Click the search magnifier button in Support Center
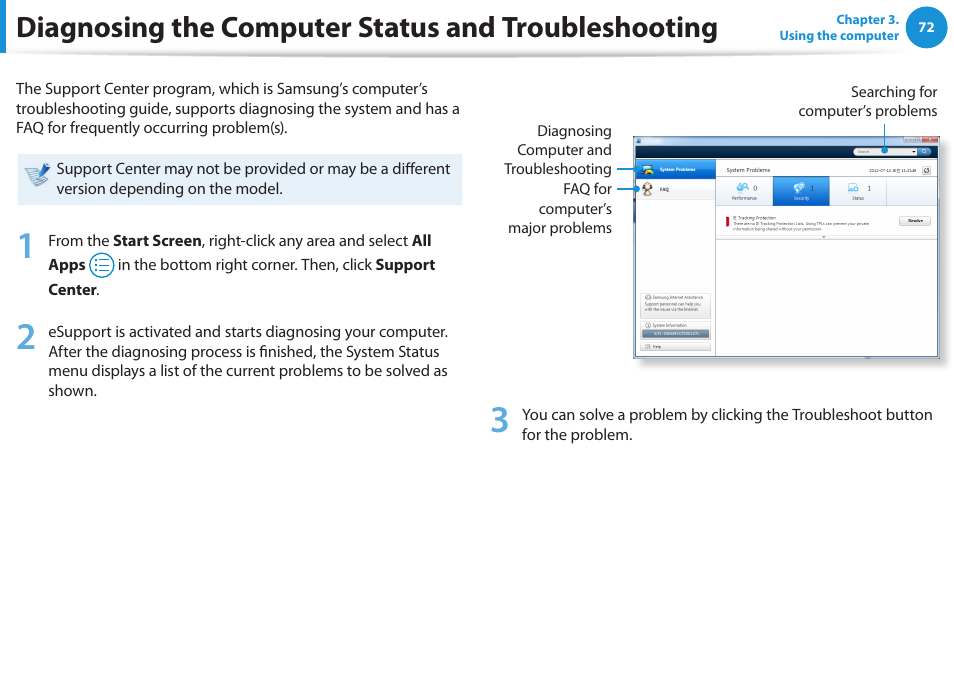 (925, 151)
